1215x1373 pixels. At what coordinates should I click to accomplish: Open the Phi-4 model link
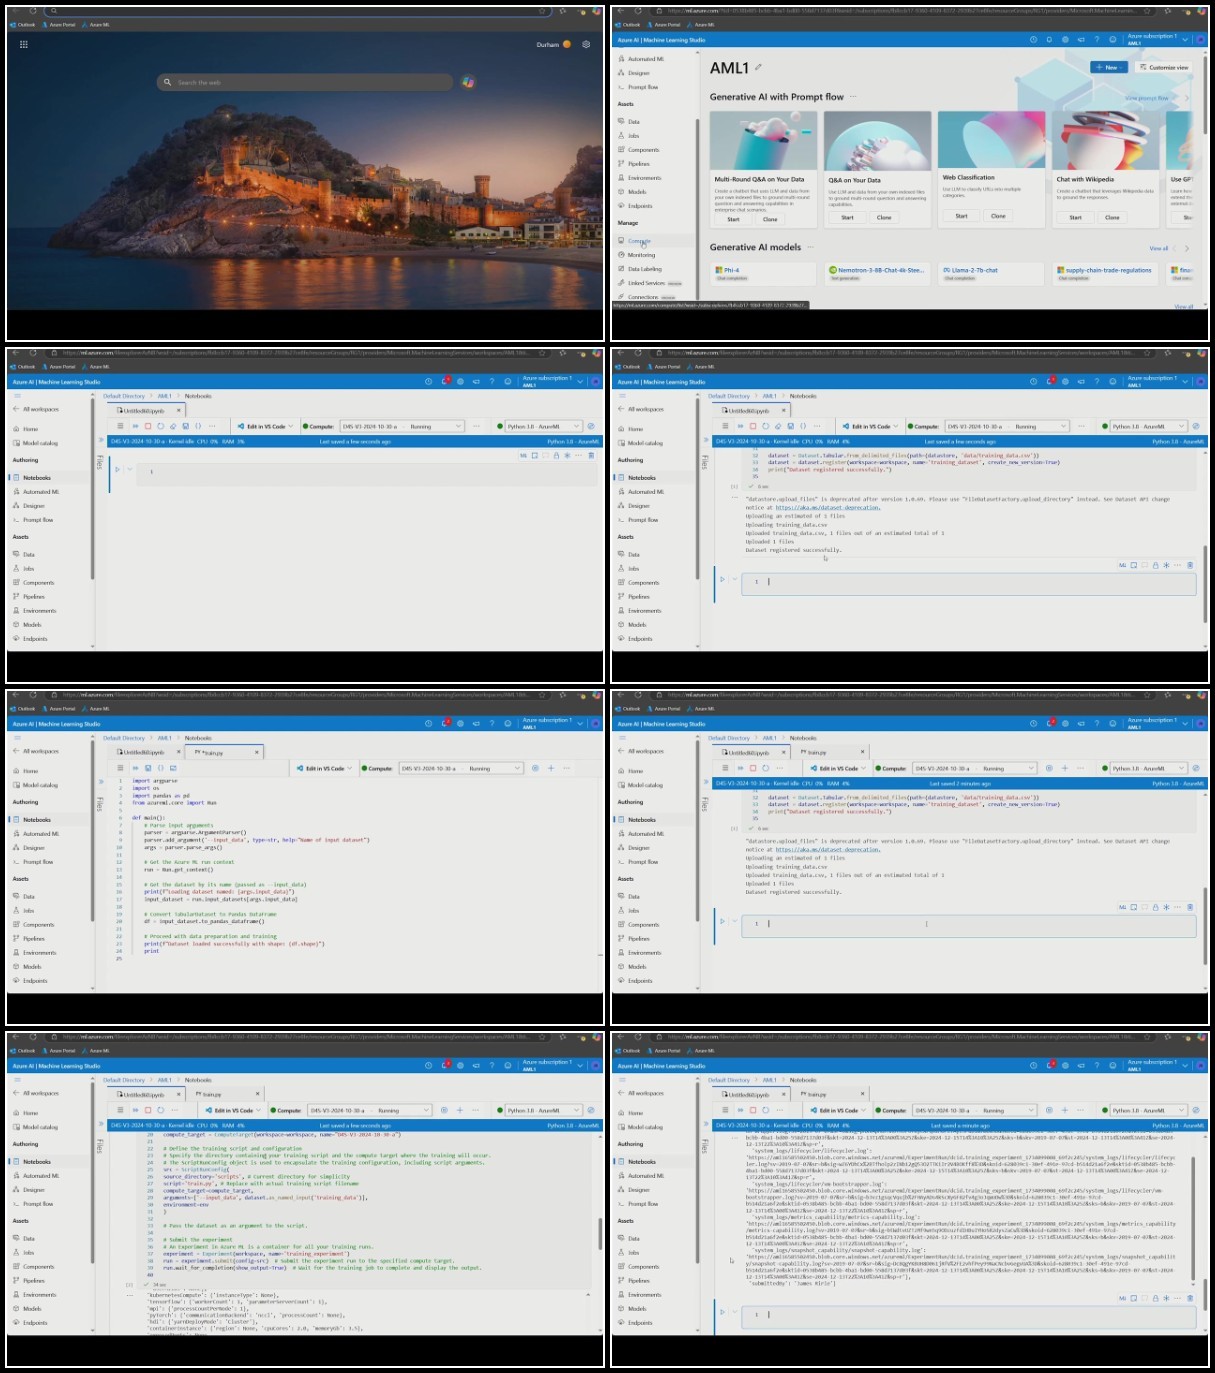coord(730,270)
